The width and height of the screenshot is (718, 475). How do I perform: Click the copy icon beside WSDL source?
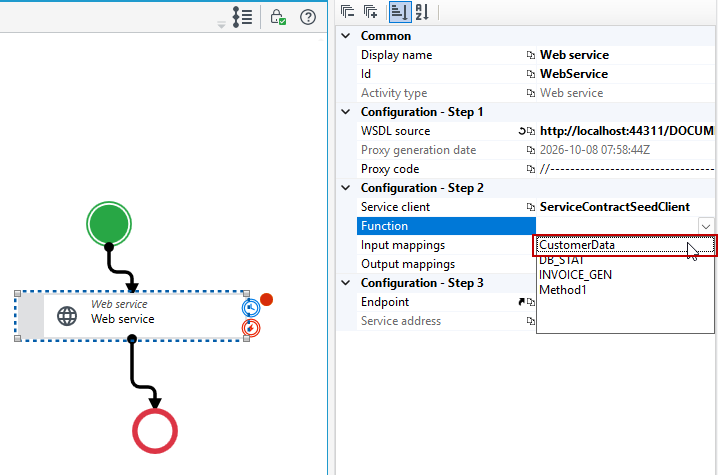(x=531, y=131)
